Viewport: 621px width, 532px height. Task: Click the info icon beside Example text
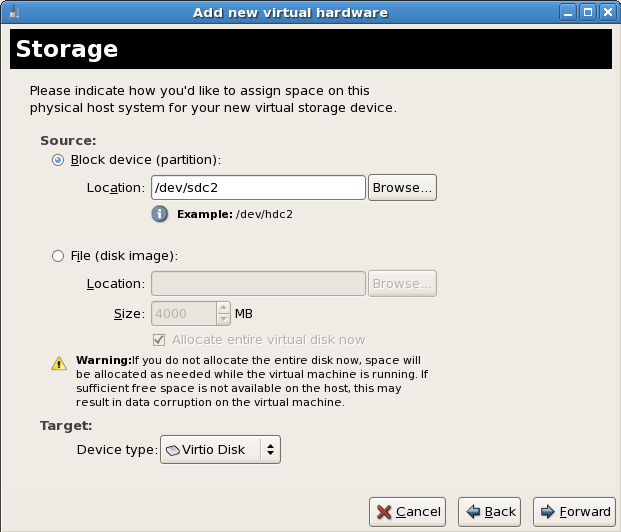(x=159, y=214)
